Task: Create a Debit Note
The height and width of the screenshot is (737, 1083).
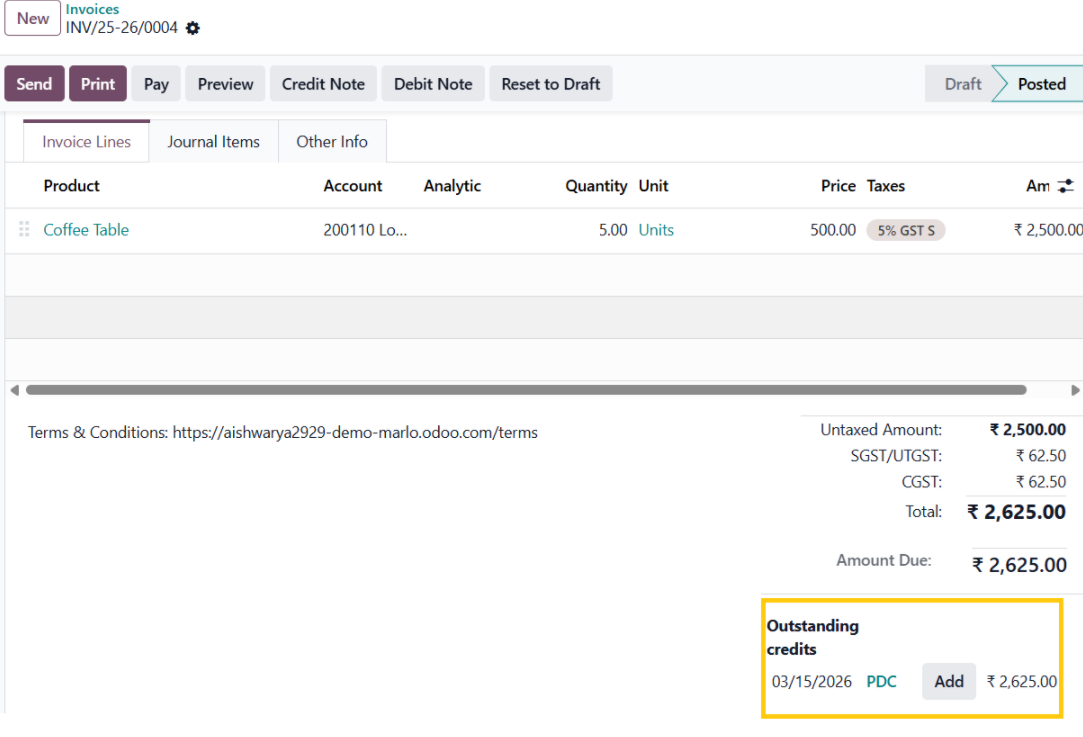Action: [x=433, y=84]
